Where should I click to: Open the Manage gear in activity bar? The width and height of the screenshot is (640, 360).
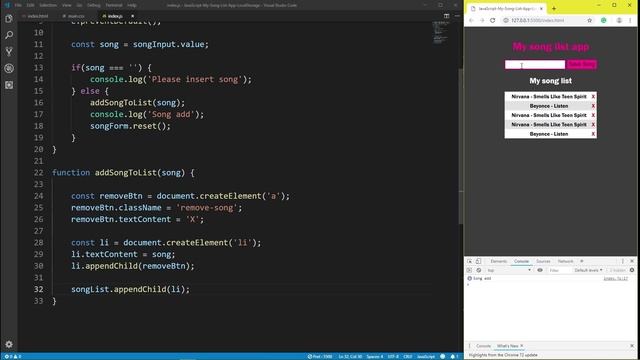coord(9,344)
